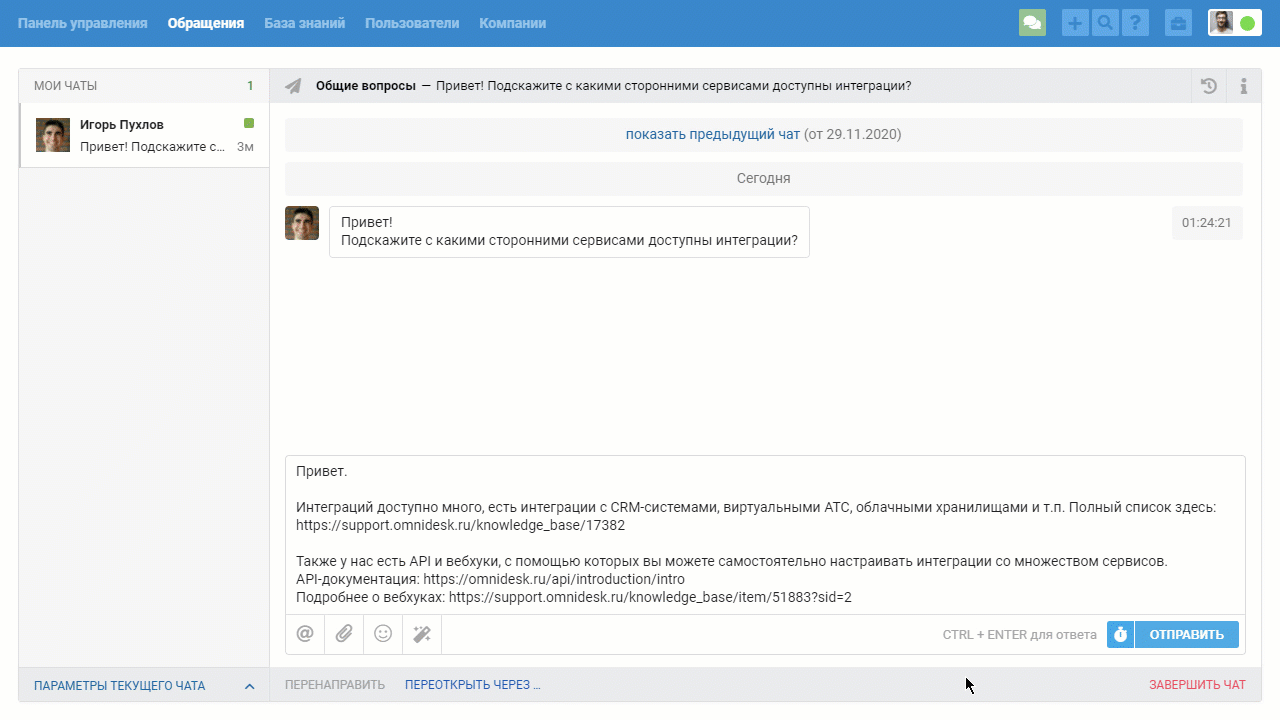
Task: Click the Общие вопросы chat title
Action: pyautogui.click(x=366, y=86)
